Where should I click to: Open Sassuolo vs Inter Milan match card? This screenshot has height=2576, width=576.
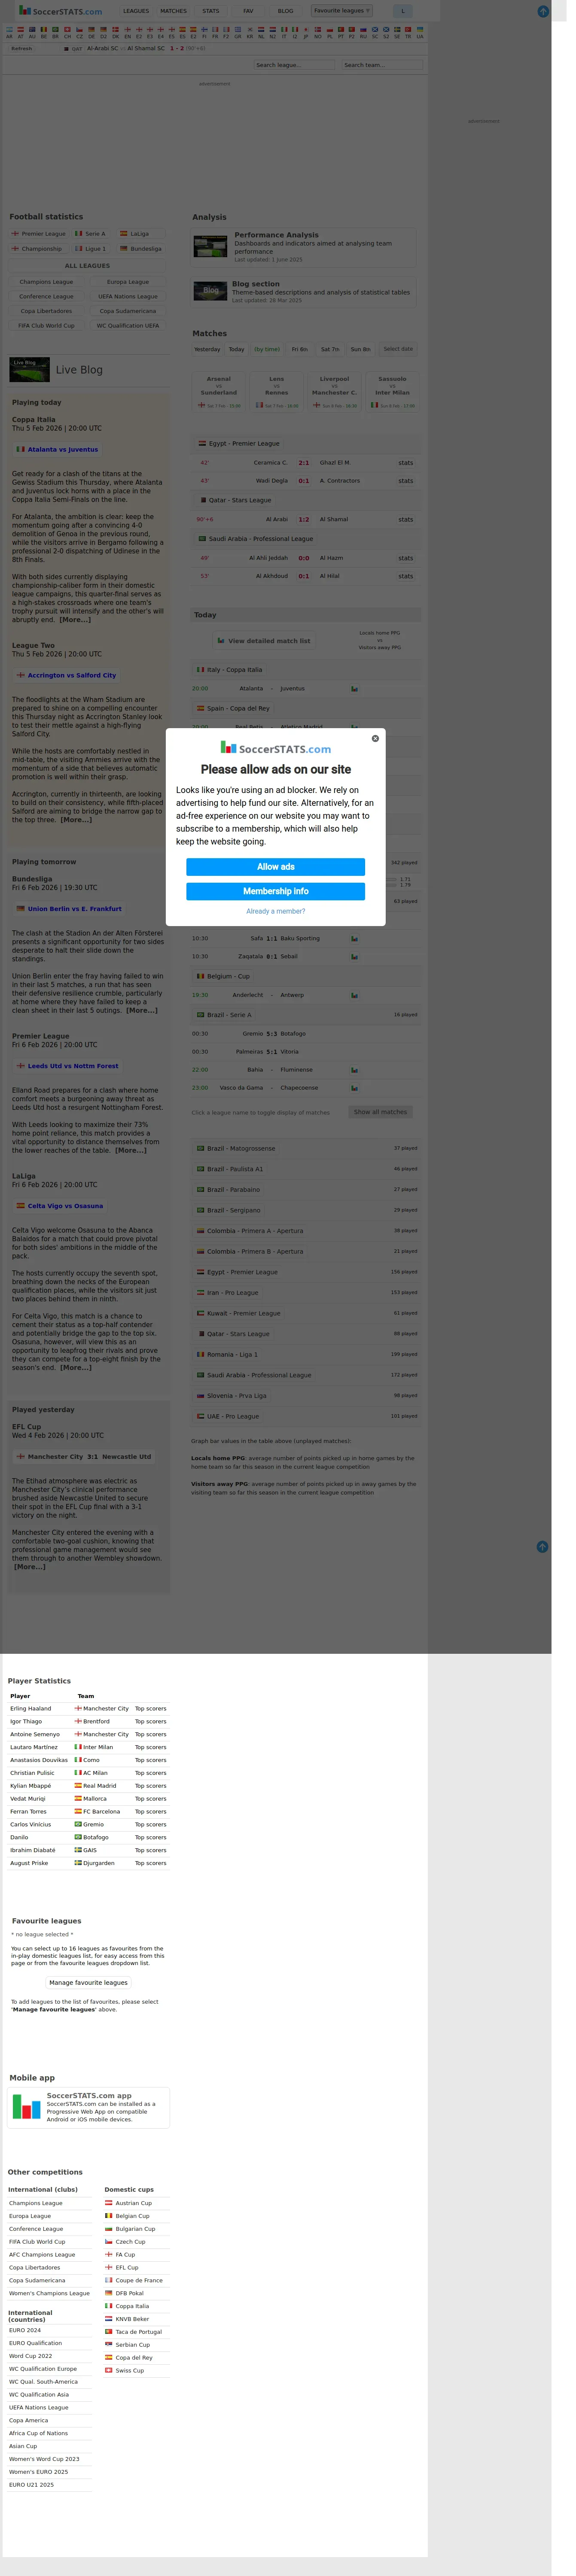[x=392, y=391]
